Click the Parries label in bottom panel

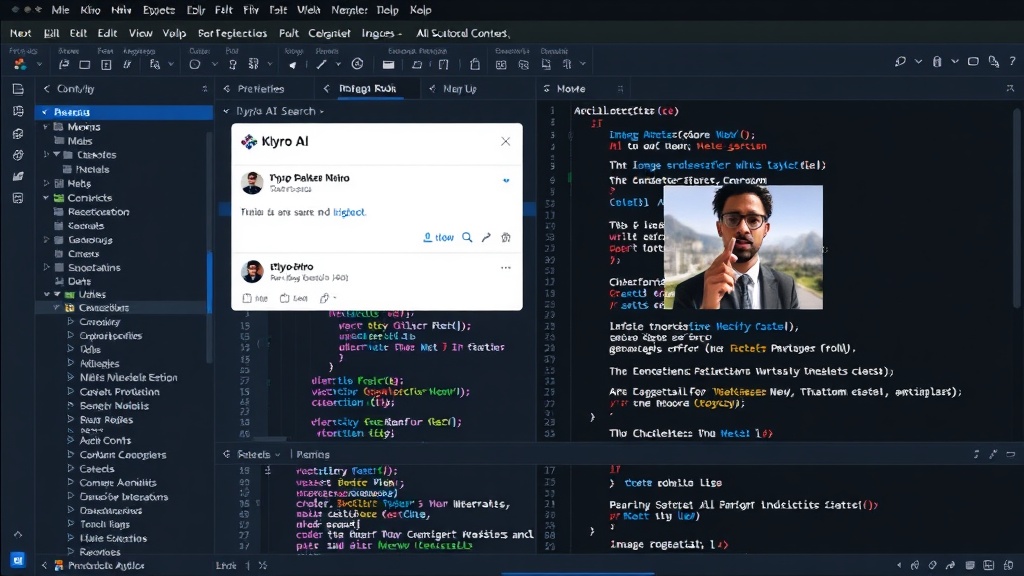(313, 455)
